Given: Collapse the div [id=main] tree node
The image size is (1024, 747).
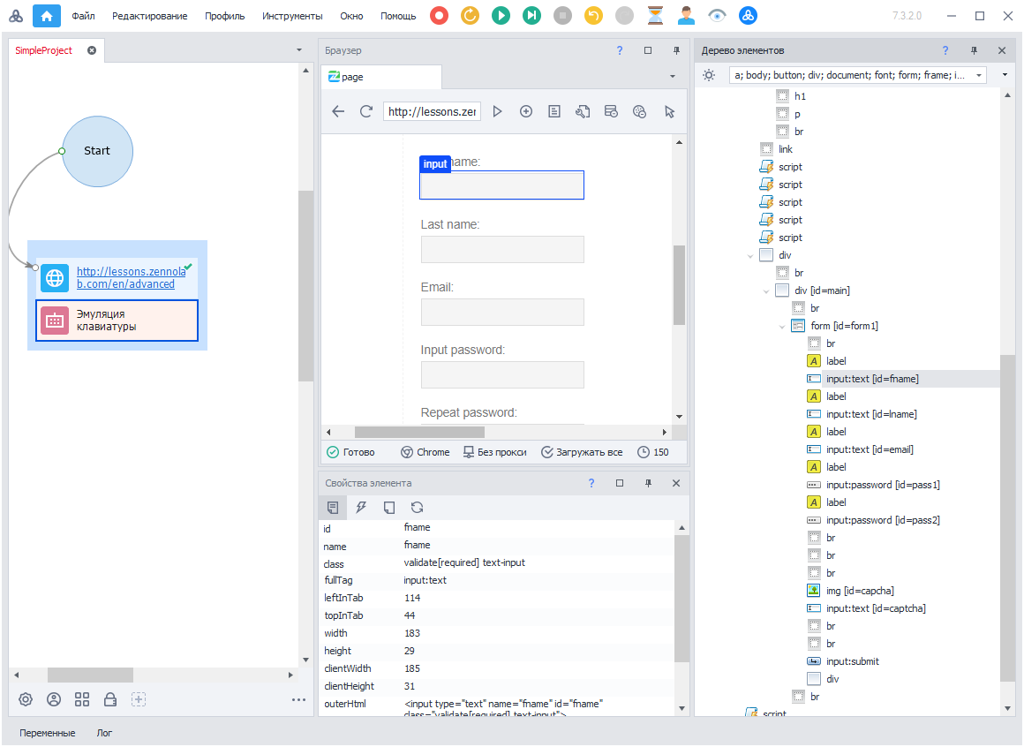Looking at the screenshot, I should coord(766,291).
